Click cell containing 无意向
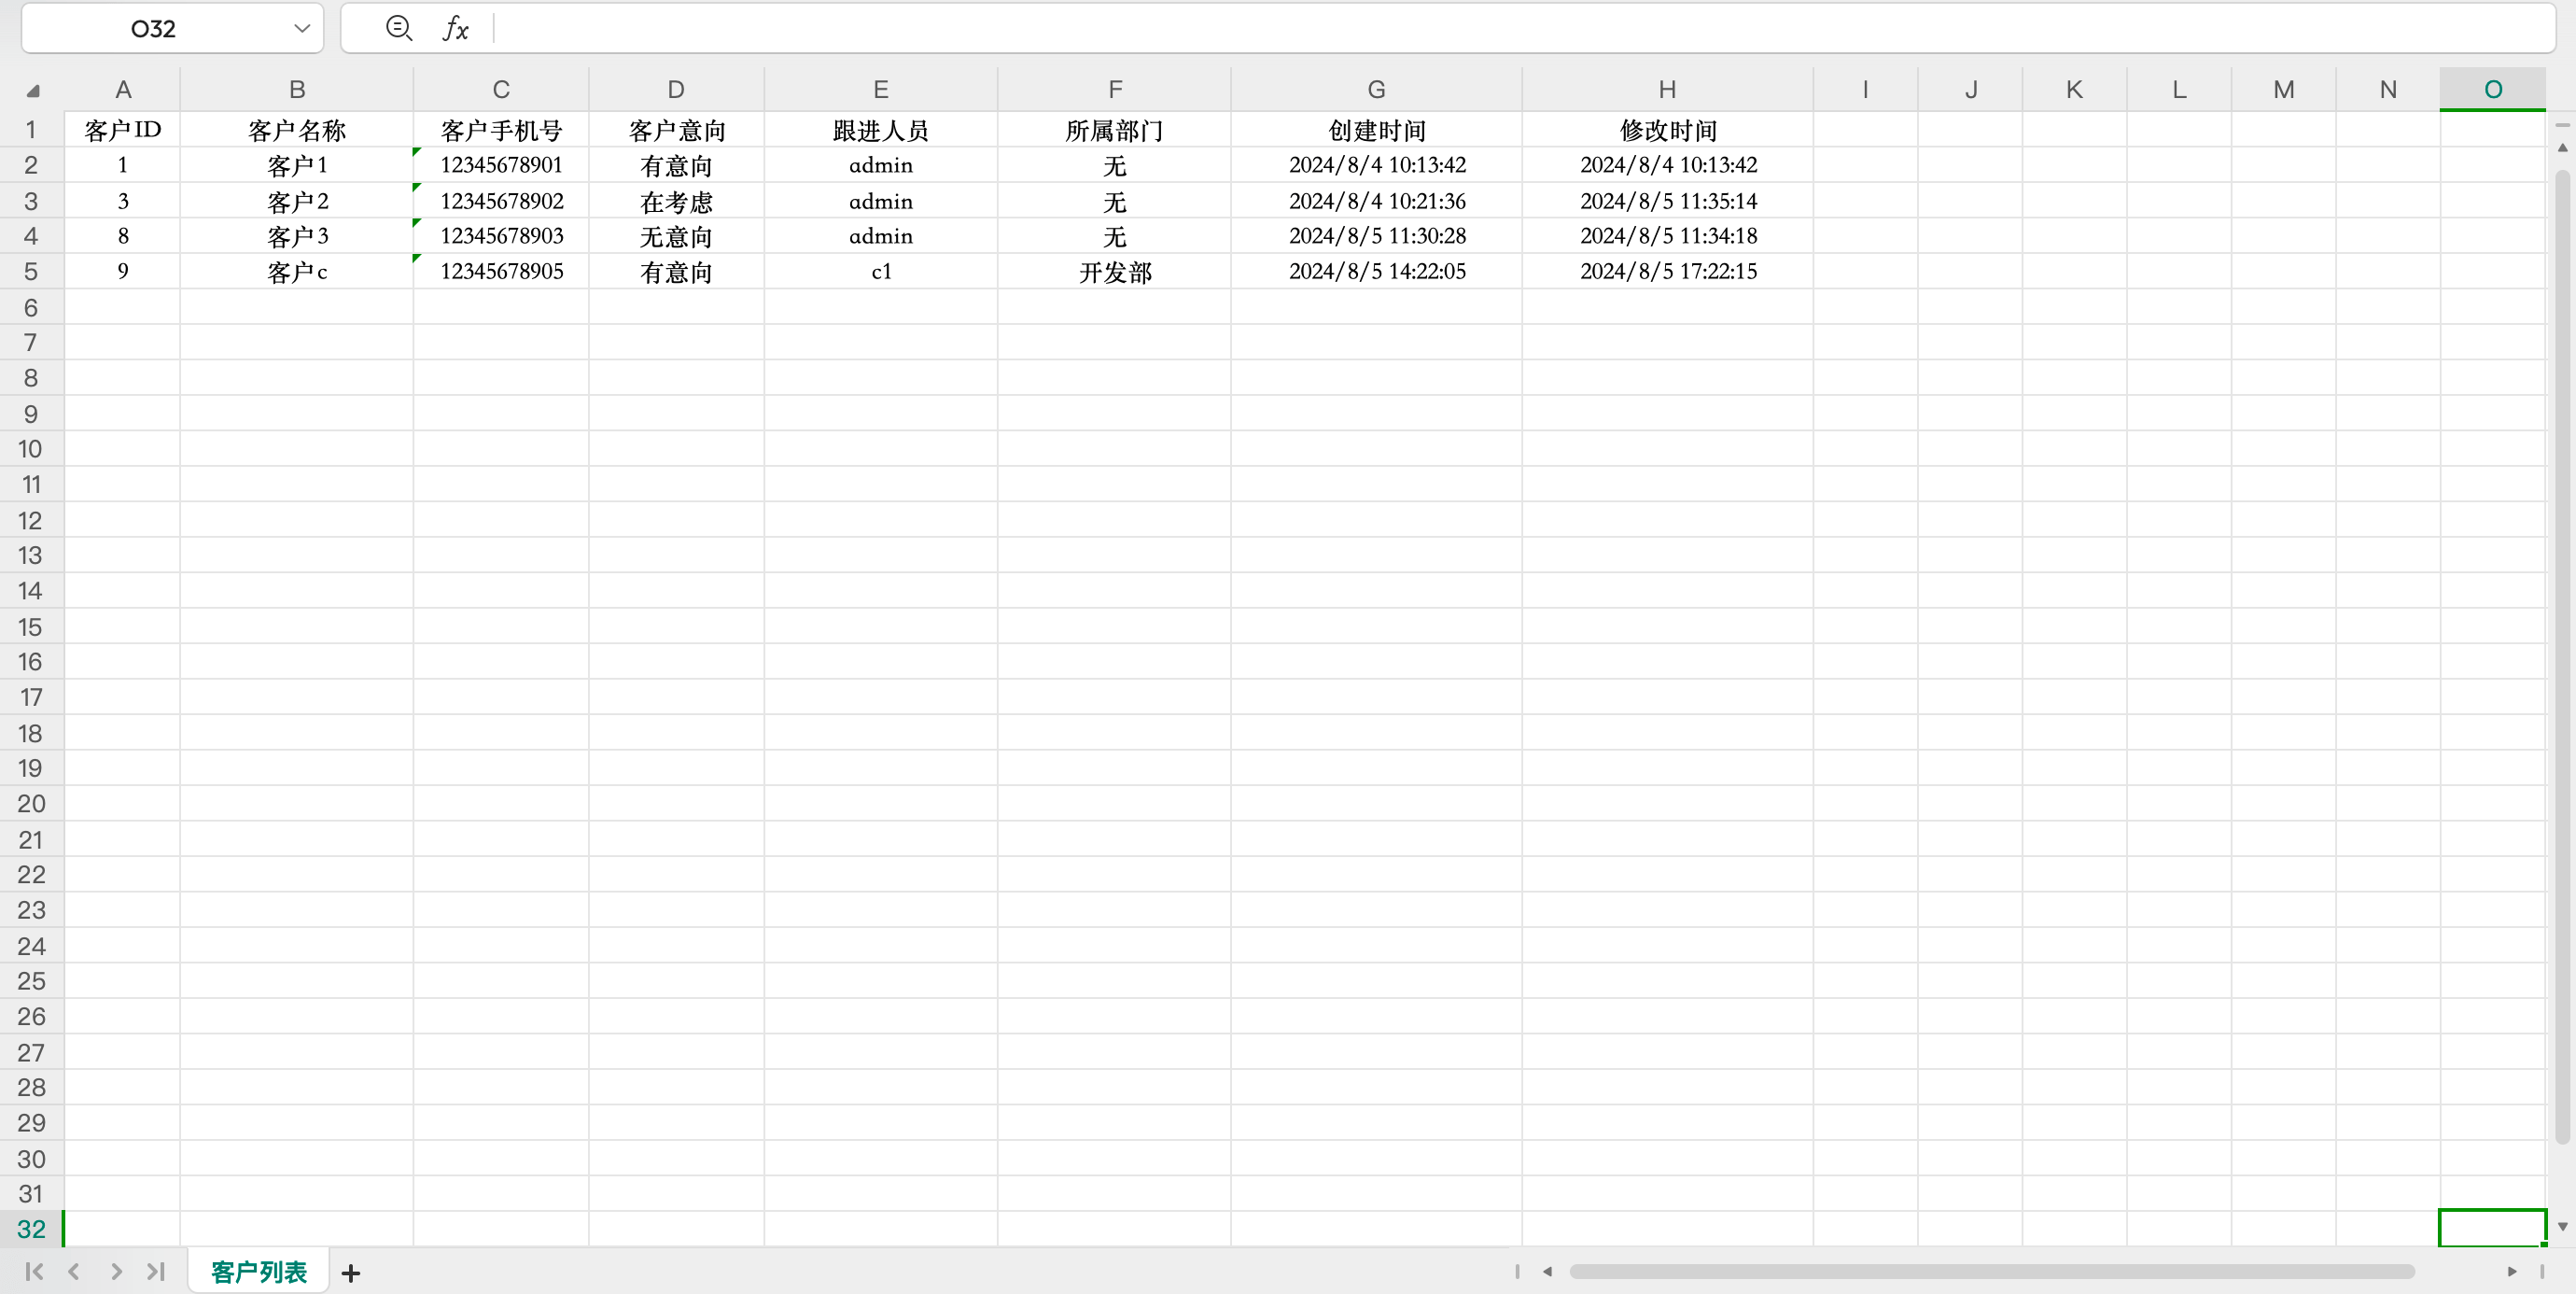 pos(676,236)
